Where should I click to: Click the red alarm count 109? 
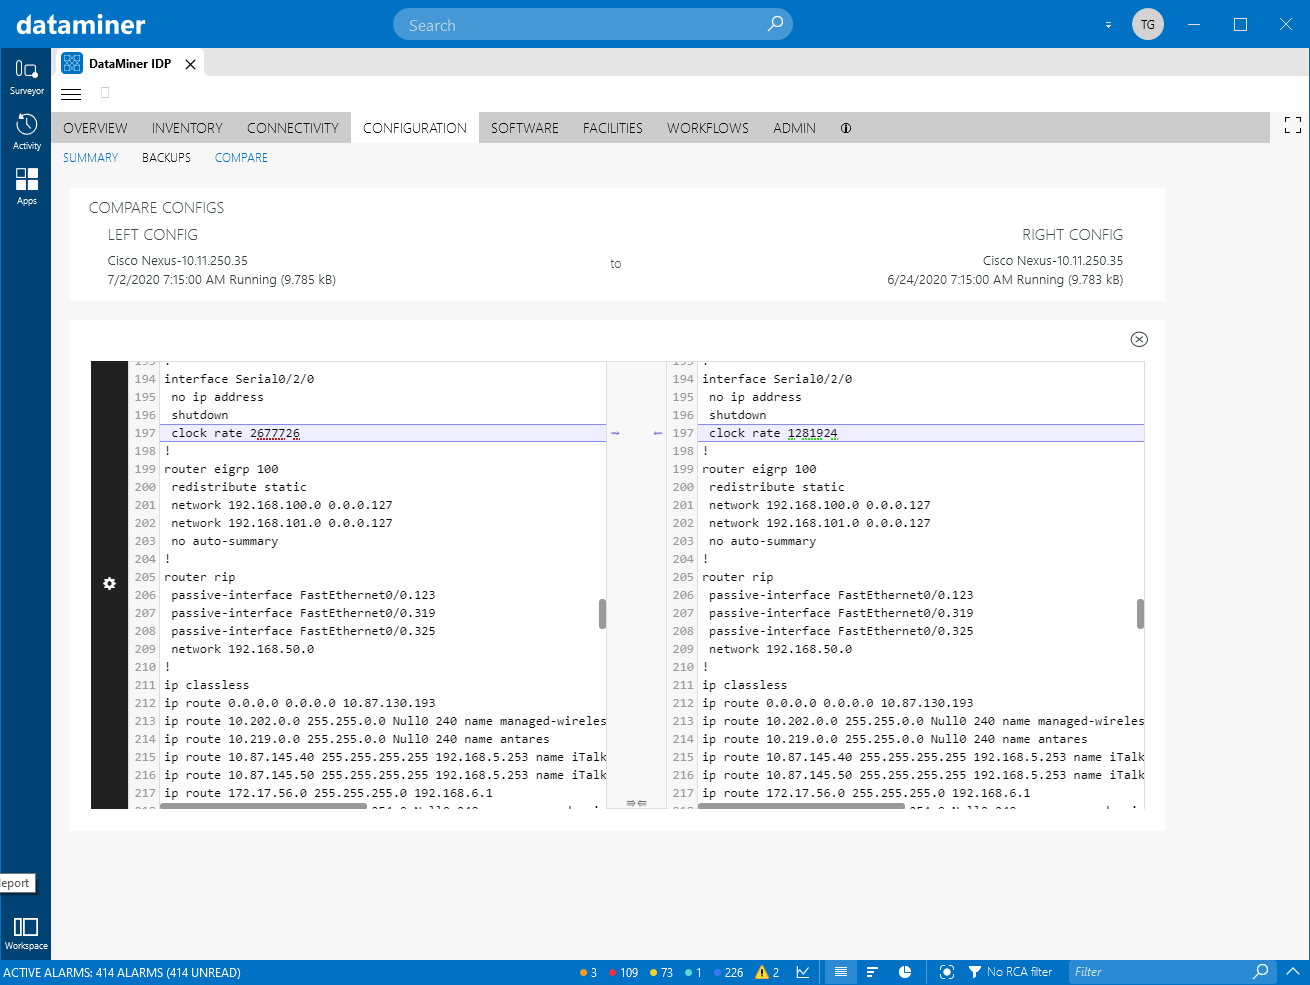click(x=623, y=972)
